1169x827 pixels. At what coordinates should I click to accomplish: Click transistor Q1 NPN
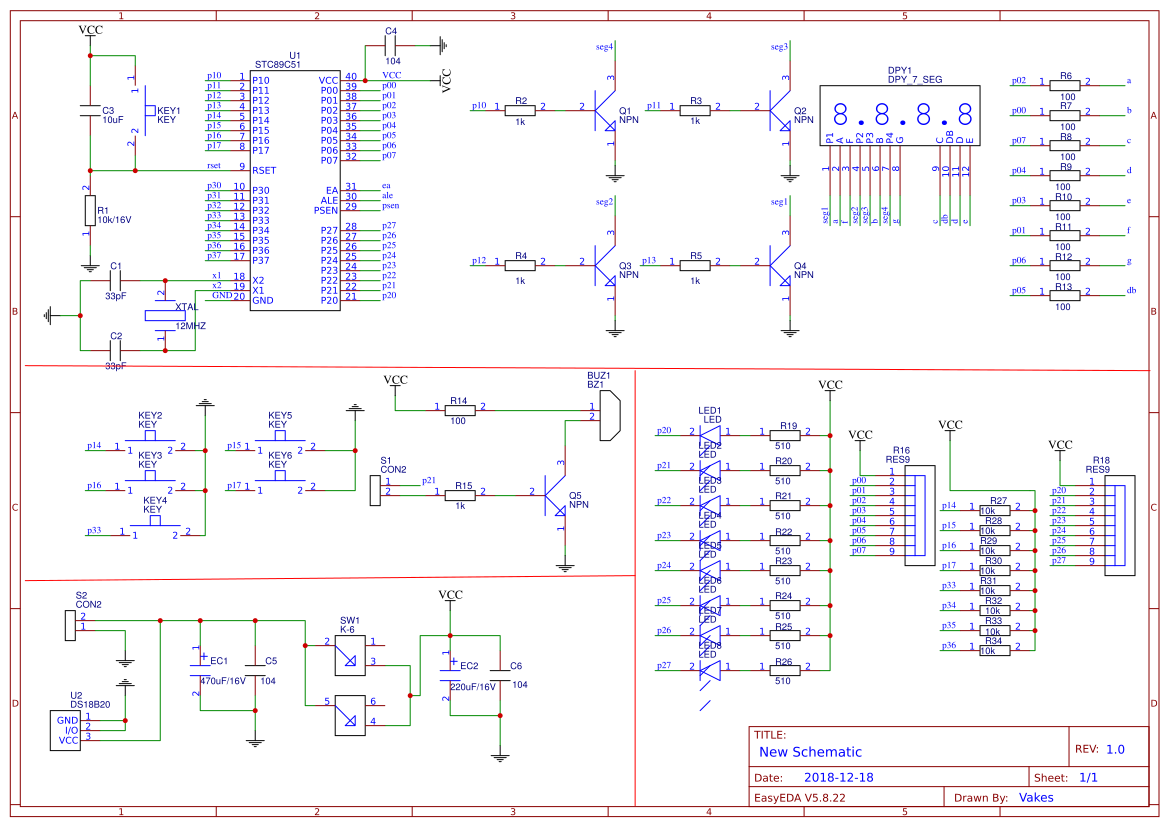click(x=605, y=110)
